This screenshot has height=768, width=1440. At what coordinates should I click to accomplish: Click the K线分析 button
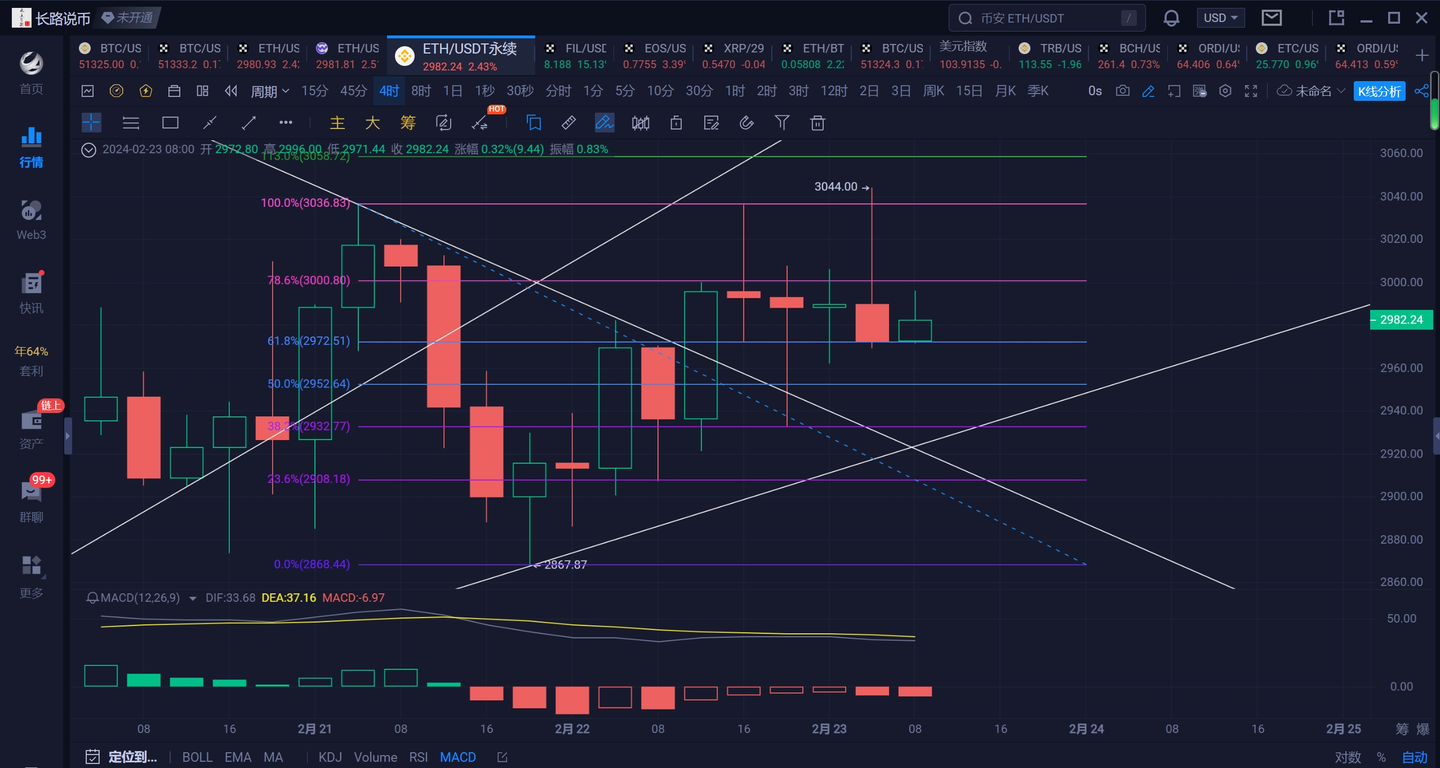pyautogui.click(x=1380, y=91)
